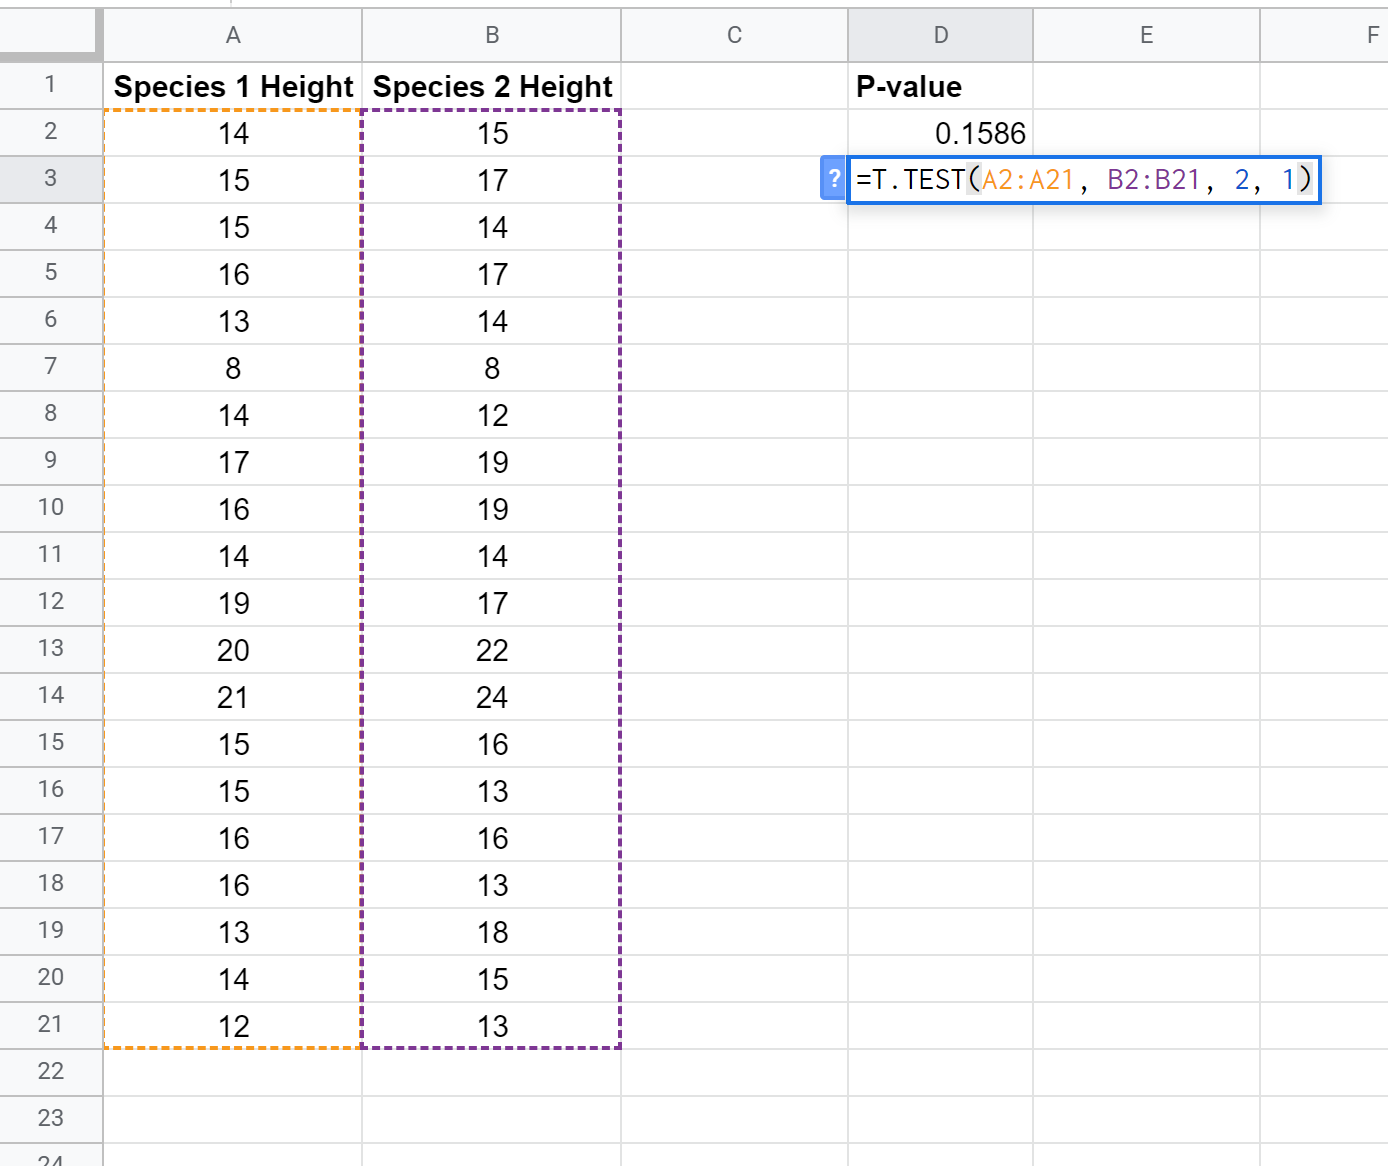Image resolution: width=1388 pixels, height=1166 pixels.
Task: Click cell B19 with value 18
Action: click(x=492, y=932)
